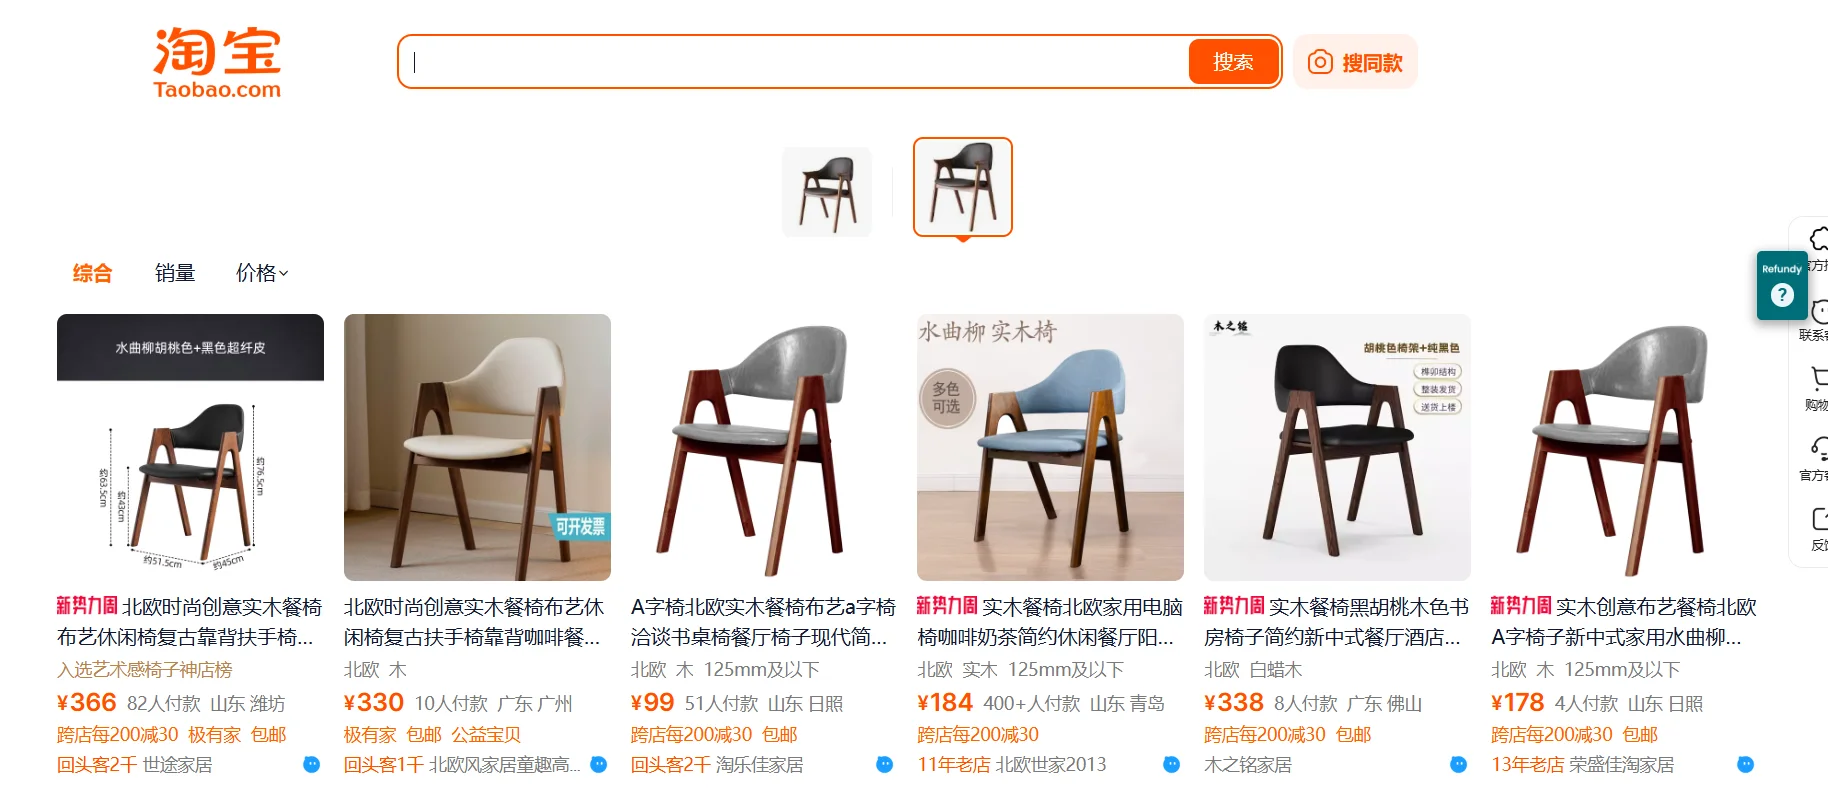Select the first unselected chair thumbnail
1828x803 pixels.
pyautogui.click(x=827, y=192)
